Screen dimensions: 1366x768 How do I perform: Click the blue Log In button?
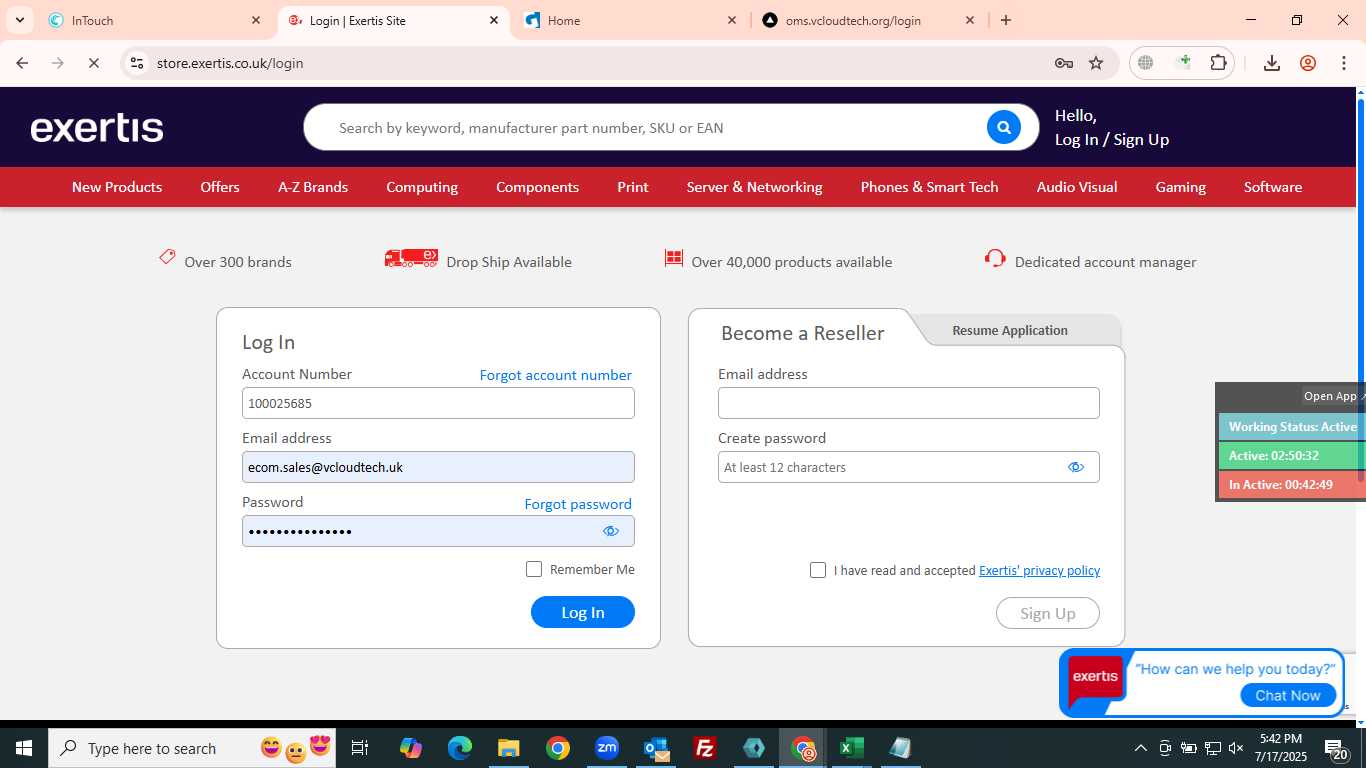[583, 612]
